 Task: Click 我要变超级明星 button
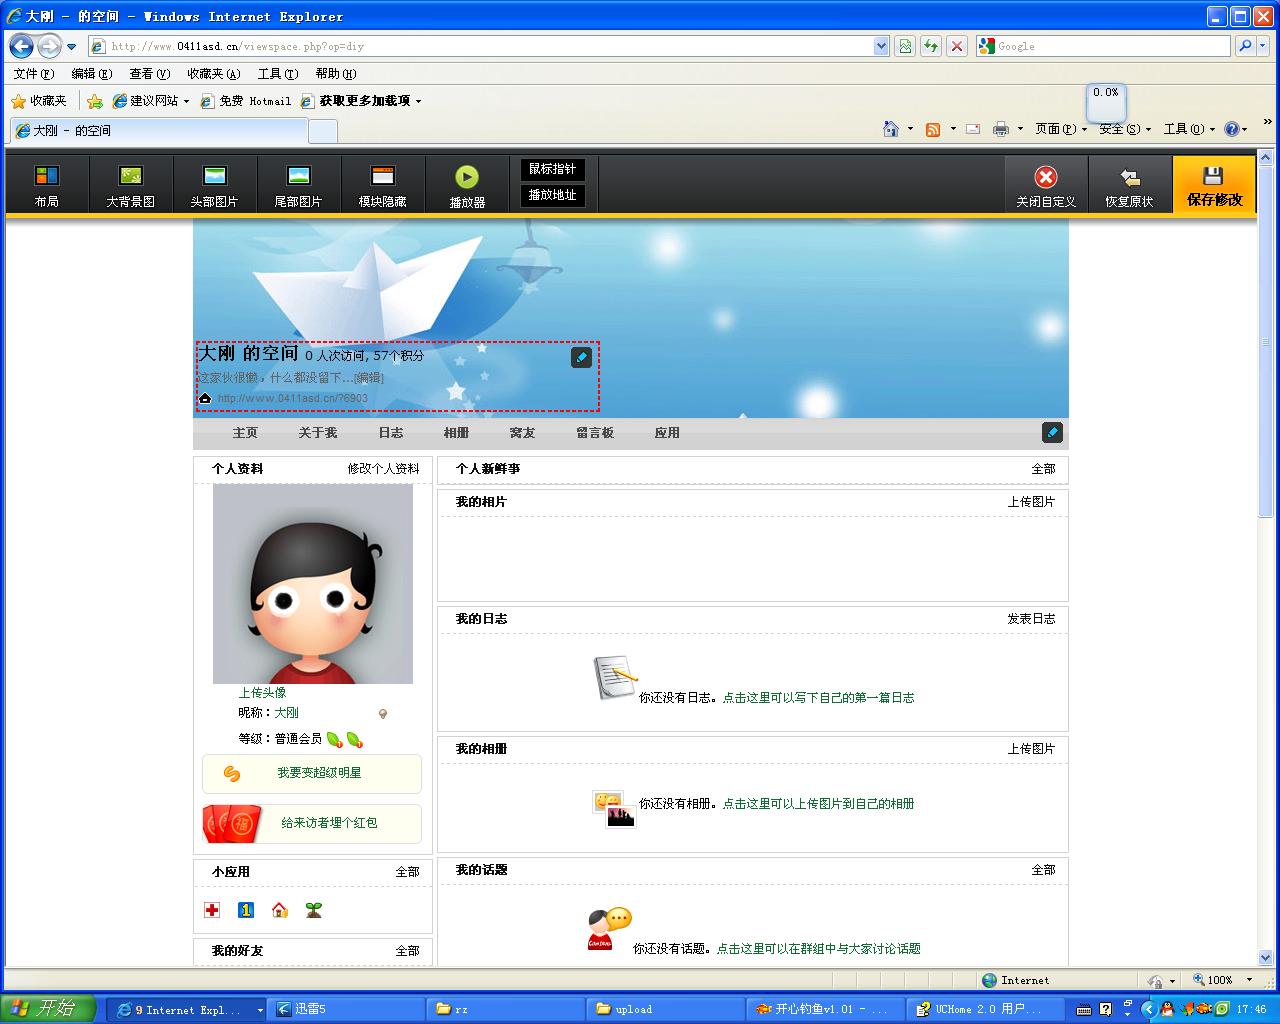click(312, 773)
